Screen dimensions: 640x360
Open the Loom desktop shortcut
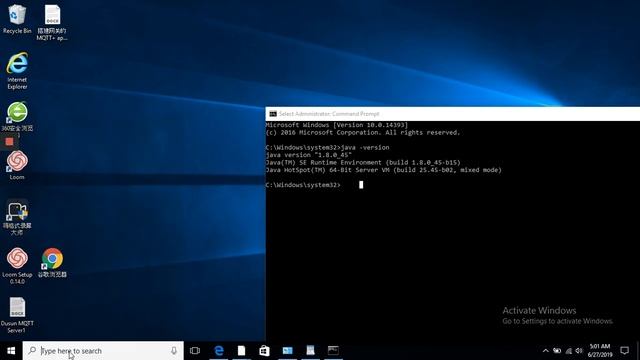(17, 165)
